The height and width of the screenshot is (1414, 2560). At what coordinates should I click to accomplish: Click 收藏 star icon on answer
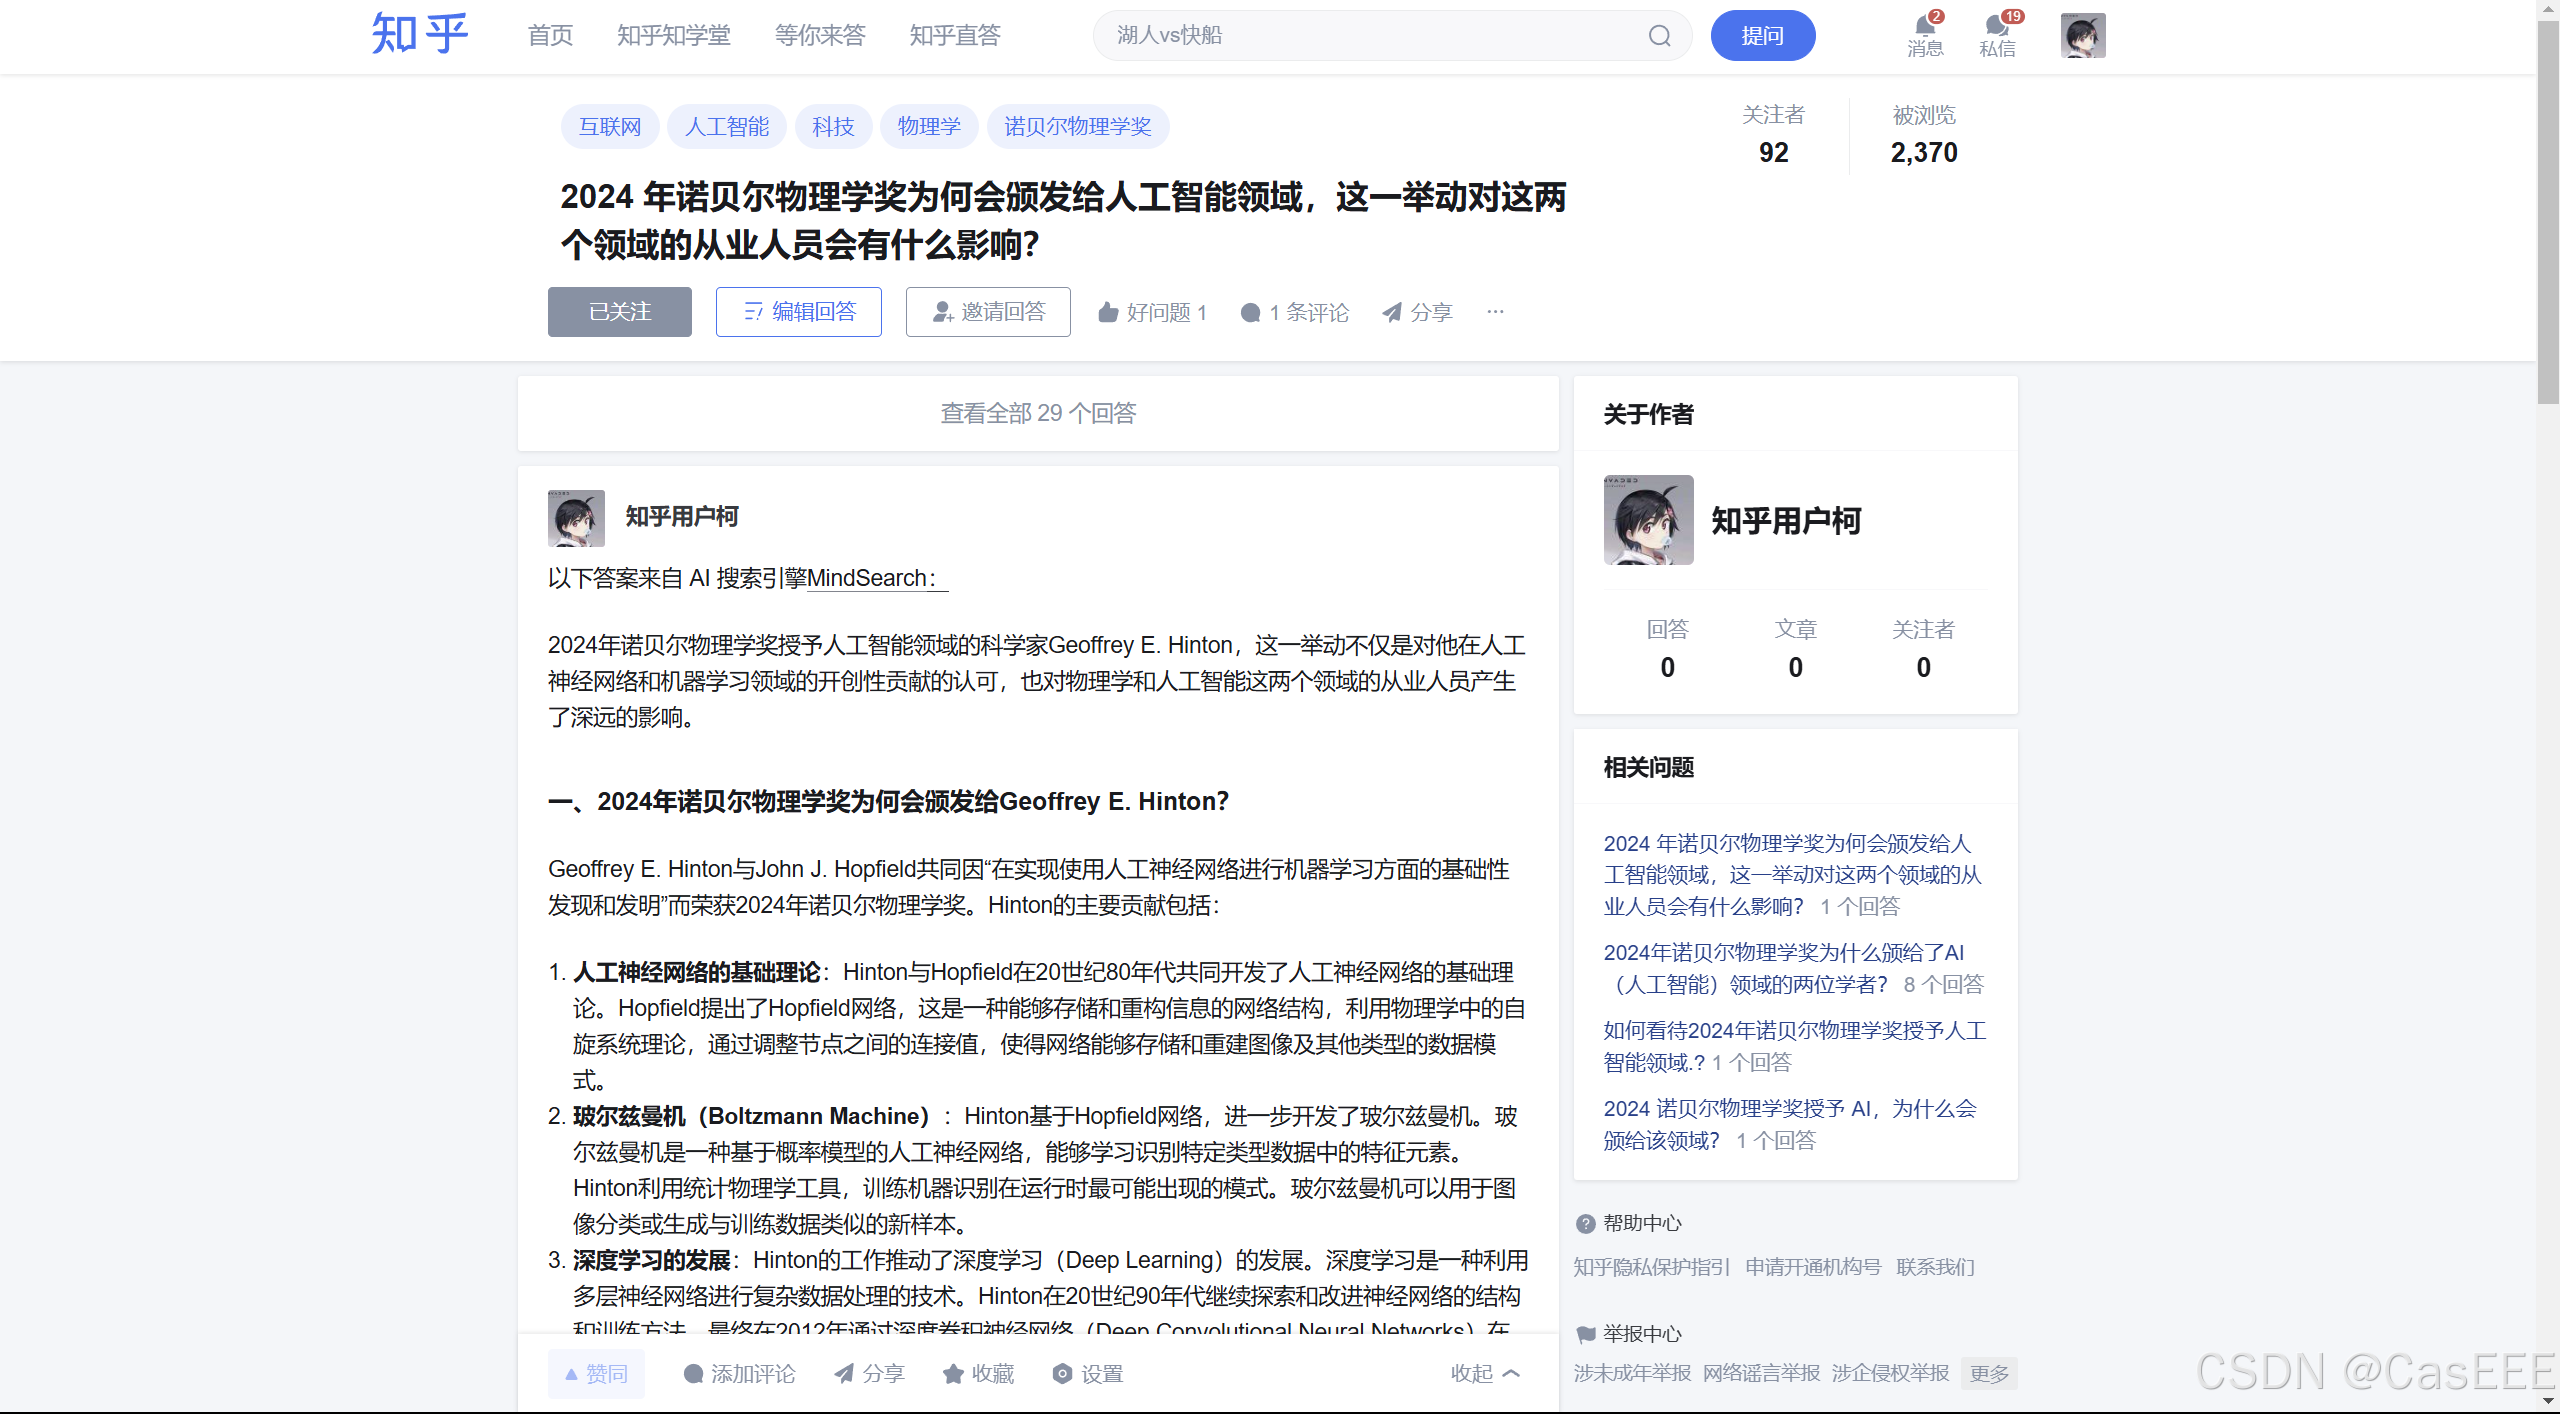953,1374
